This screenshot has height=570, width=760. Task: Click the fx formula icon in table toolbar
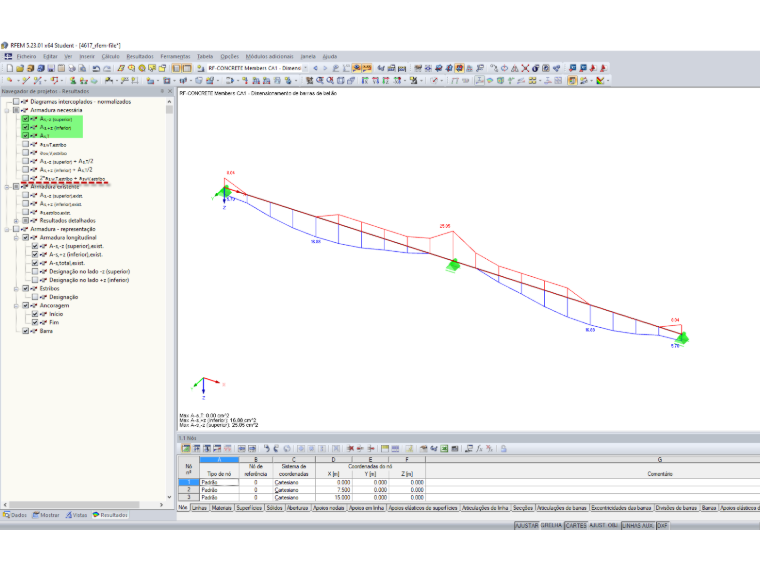(479, 449)
